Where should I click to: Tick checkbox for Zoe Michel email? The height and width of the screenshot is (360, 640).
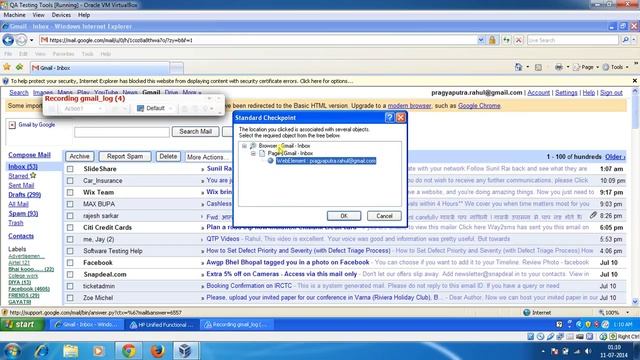click(70, 298)
